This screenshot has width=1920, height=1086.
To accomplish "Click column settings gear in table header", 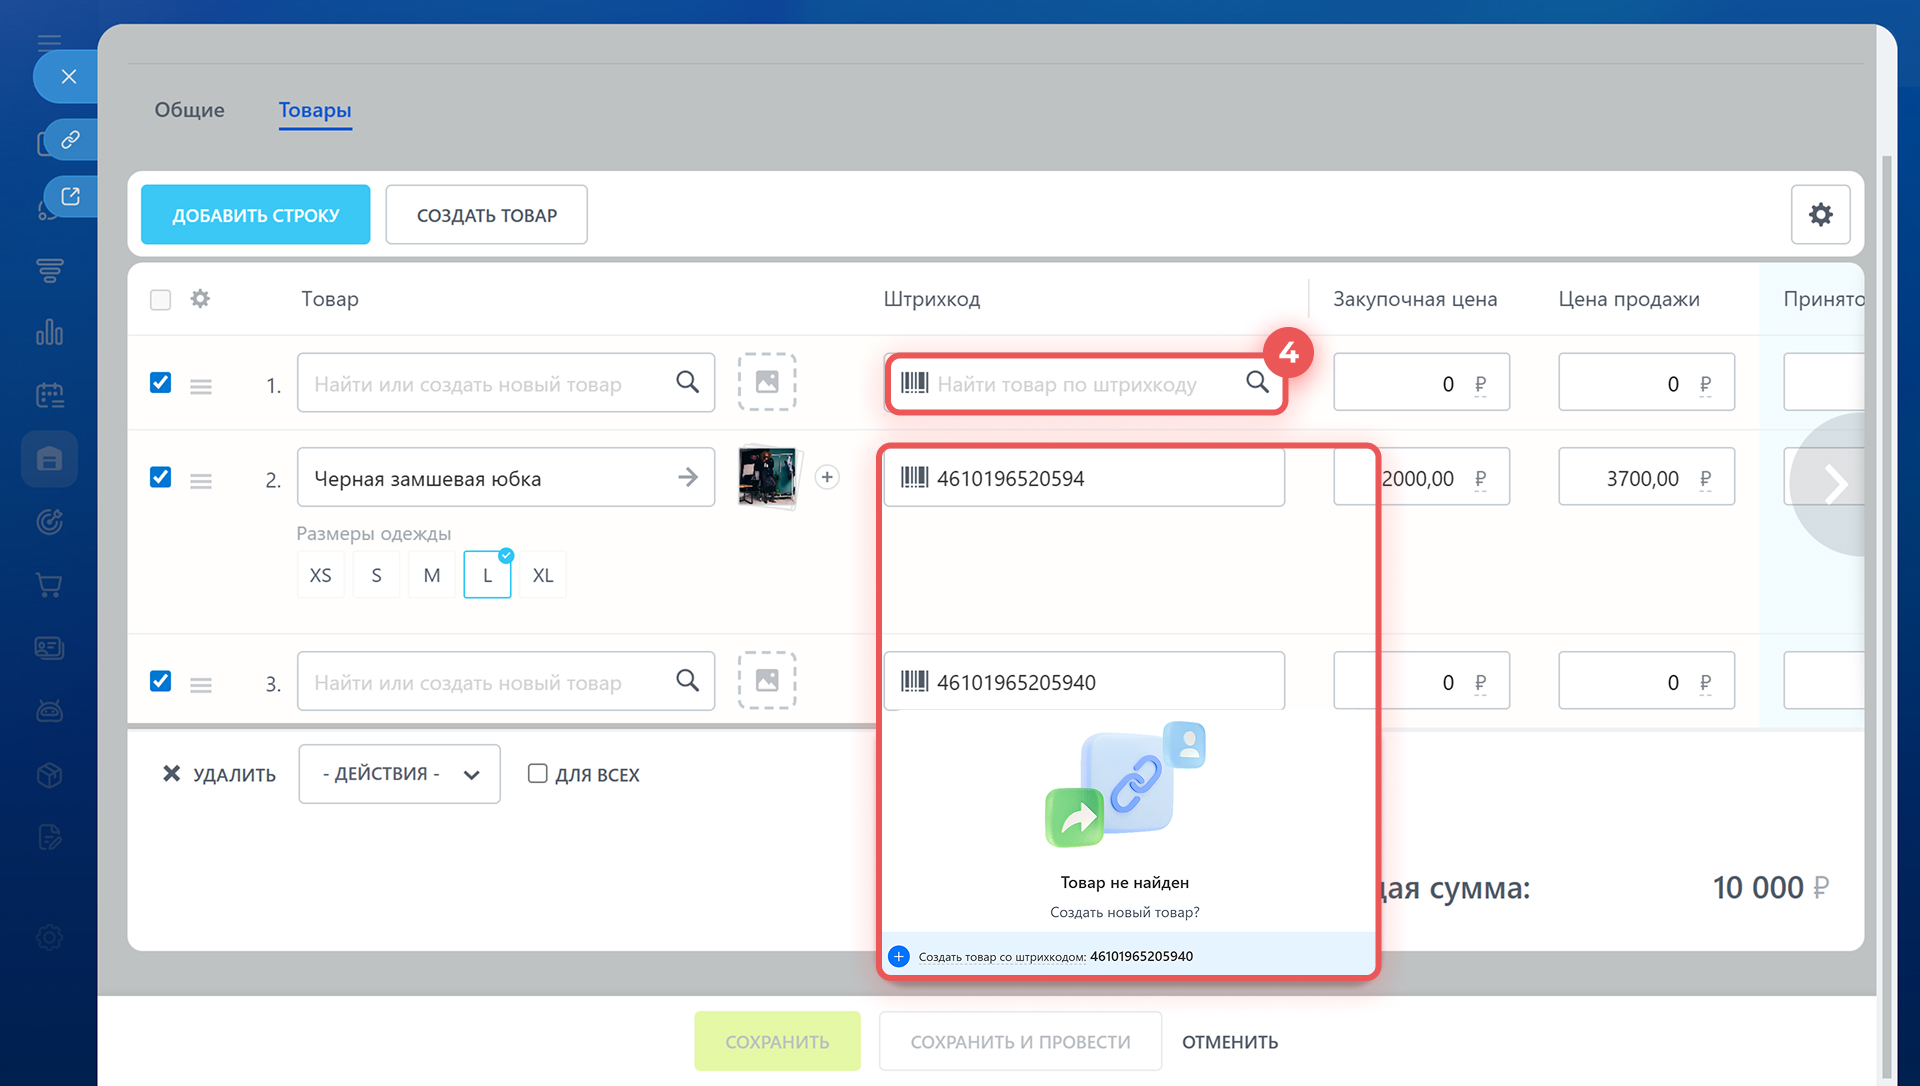I will (x=200, y=299).
